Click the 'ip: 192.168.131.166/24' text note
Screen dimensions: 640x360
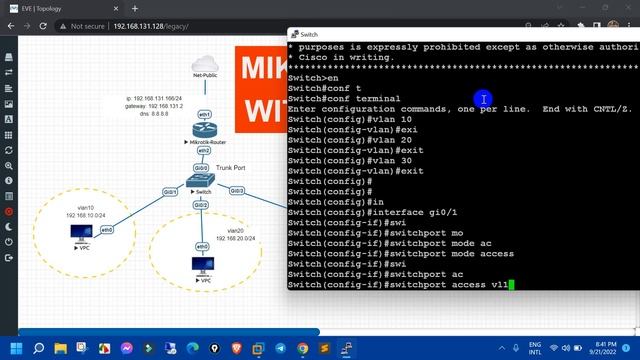click(154, 98)
